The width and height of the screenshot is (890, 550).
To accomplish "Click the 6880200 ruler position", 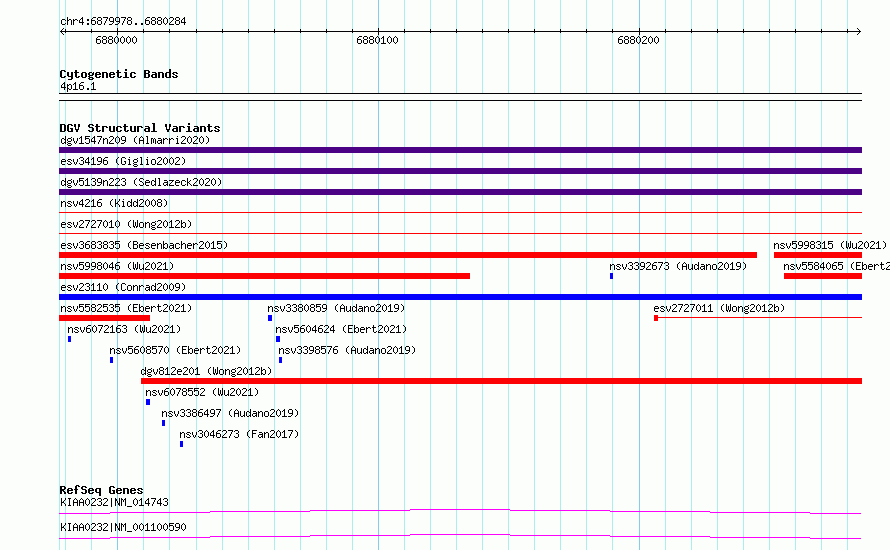I will pos(639,40).
